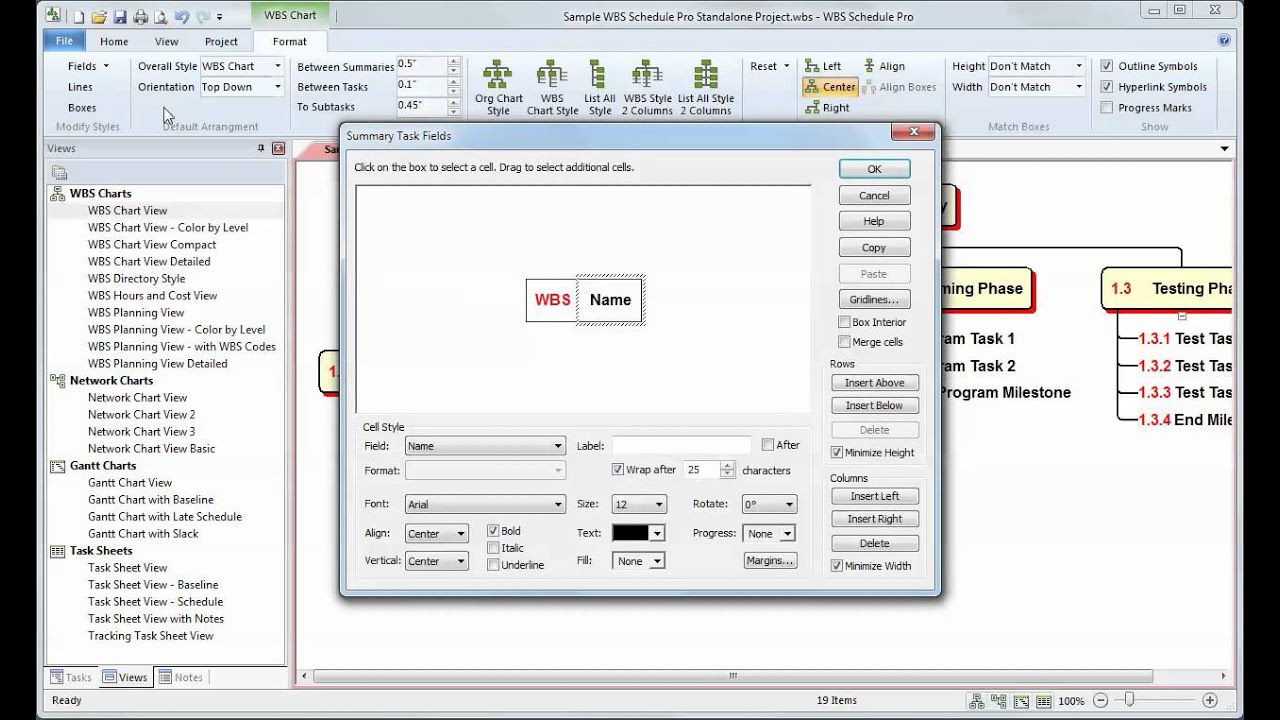
Task: Switch to WBS chart view in status bar
Action: click(975, 701)
